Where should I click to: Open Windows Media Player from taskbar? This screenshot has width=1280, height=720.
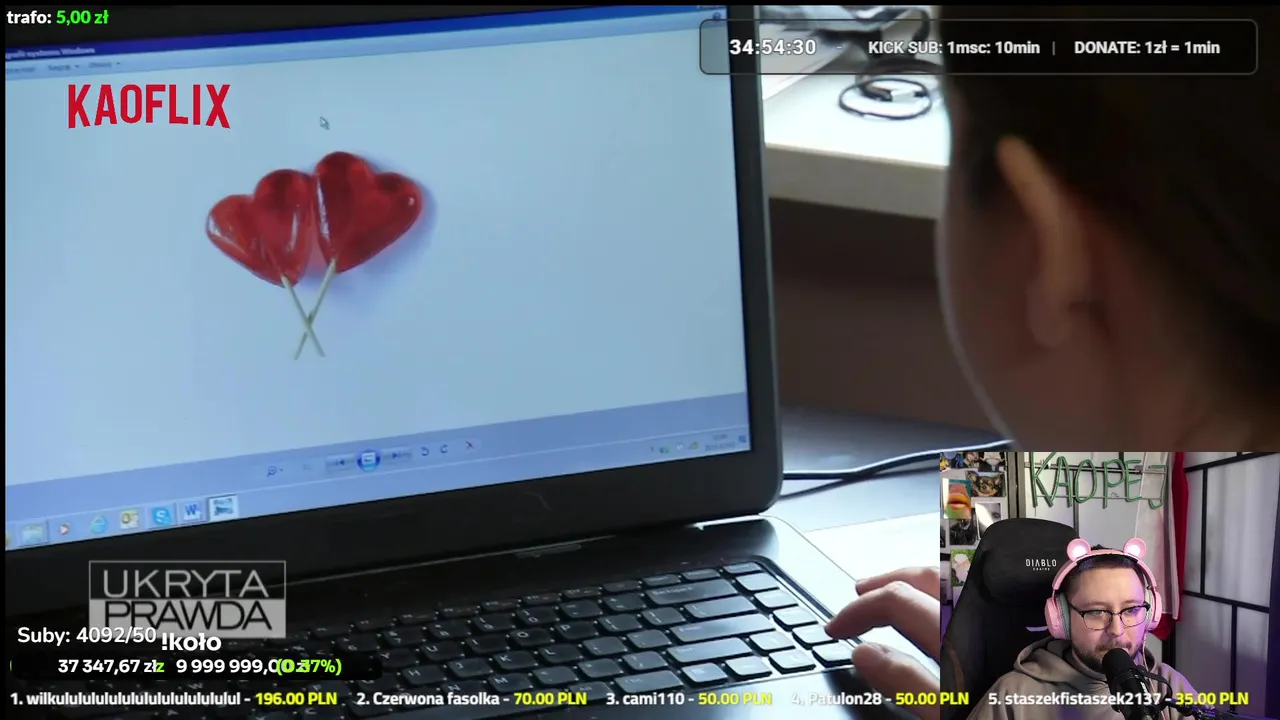click(65, 530)
